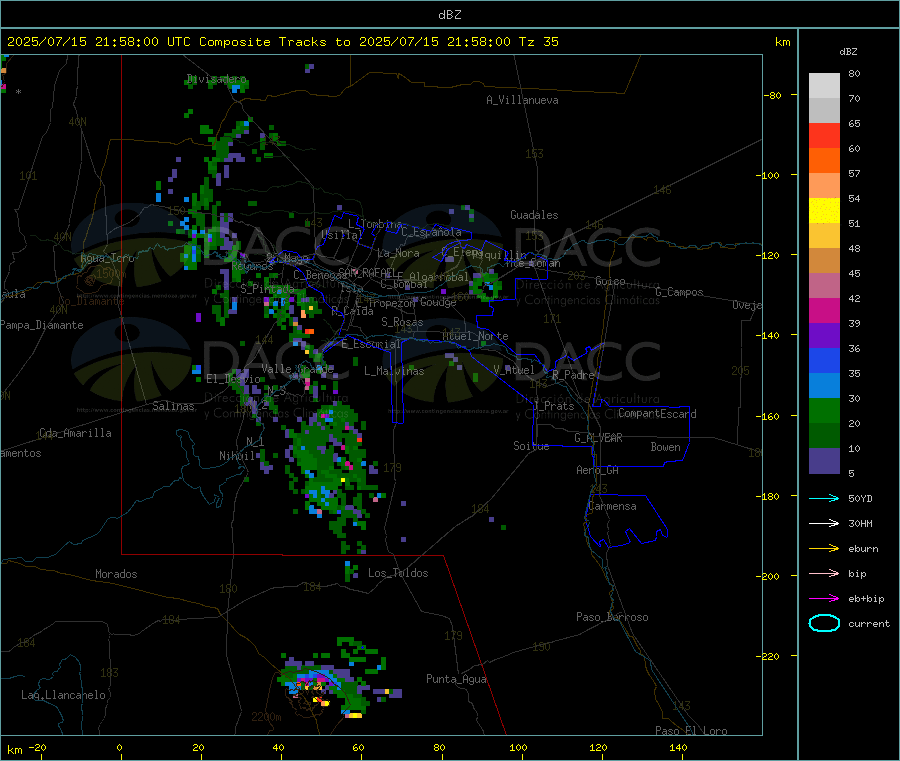
Task: Select the purple 36-39 dBZ legend swatch
Action: click(x=824, y=336)
